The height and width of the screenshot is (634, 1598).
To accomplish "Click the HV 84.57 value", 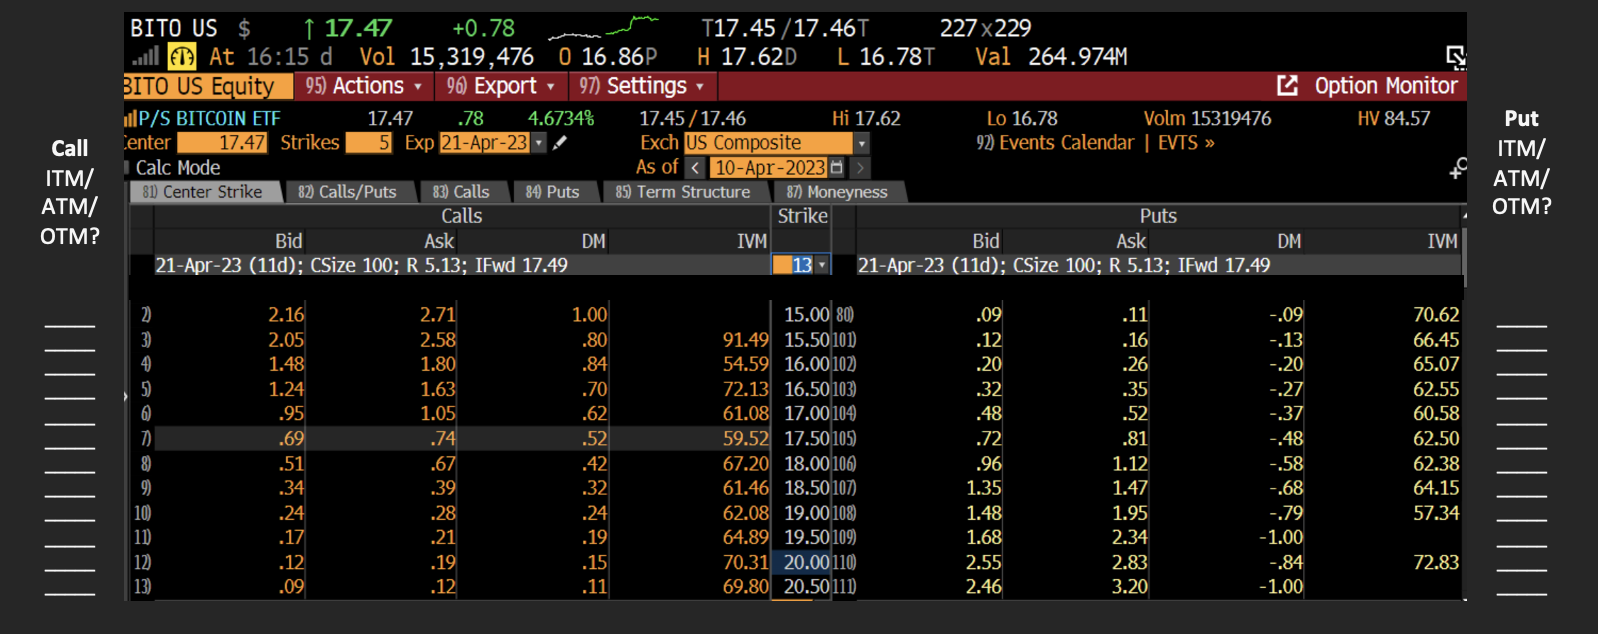I will (x=1394, y=119).
